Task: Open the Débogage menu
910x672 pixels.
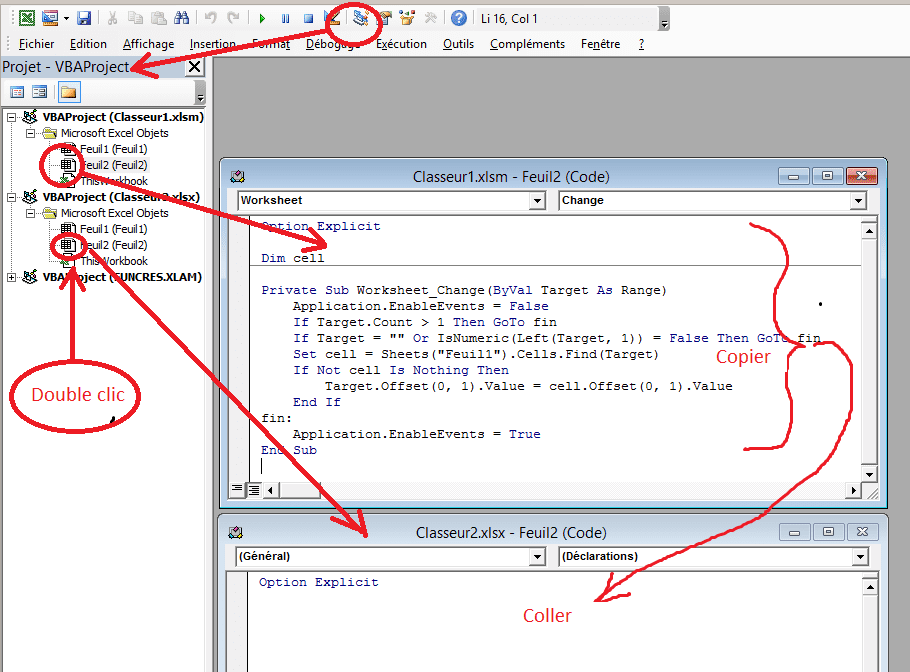Action: pyautogui.click(x=333, y=44)
